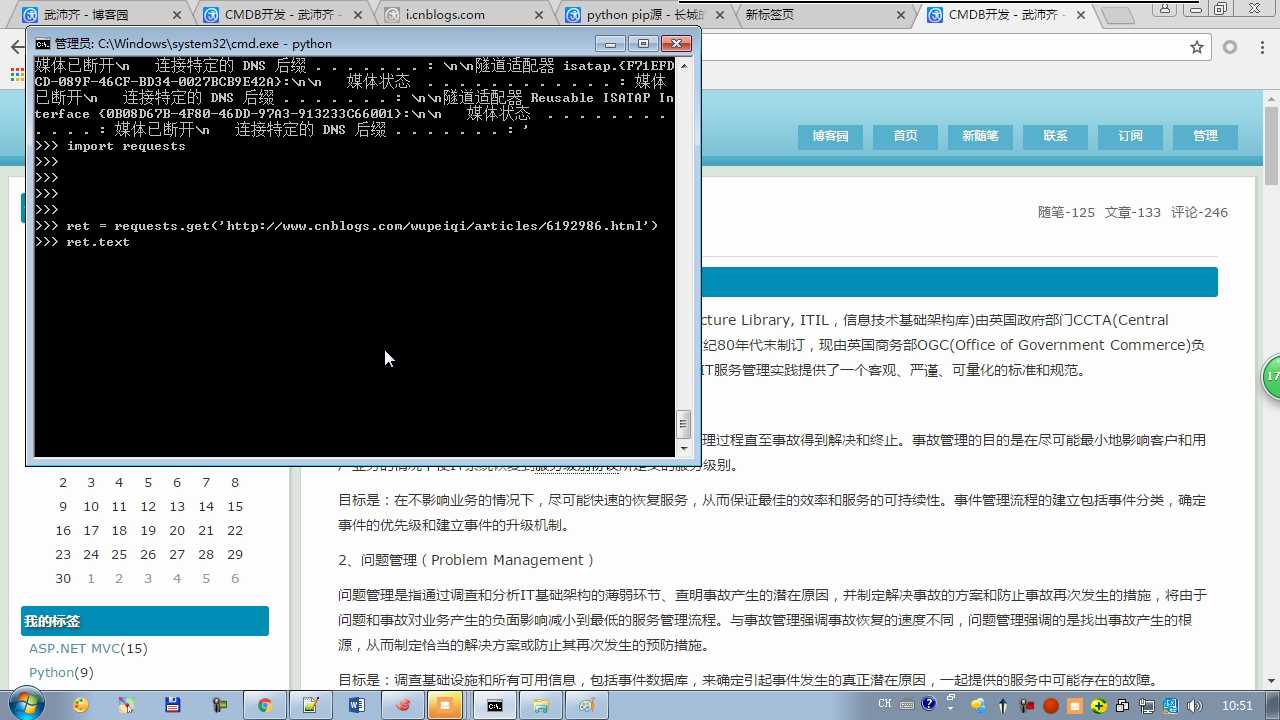
Task: Open a new Chrome tab
Action: [x=1119, y=16]
